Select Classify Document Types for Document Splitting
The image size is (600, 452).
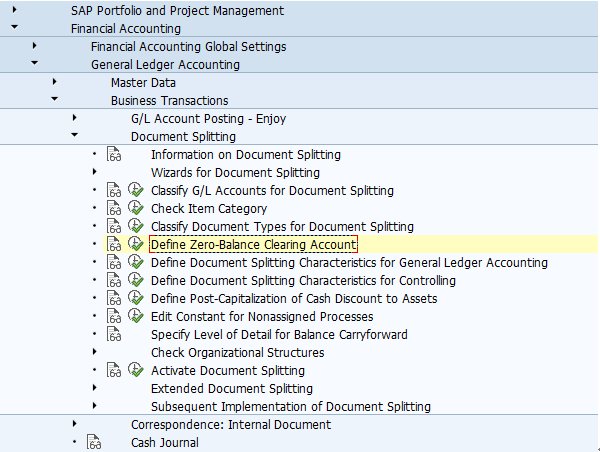[282, 227]
